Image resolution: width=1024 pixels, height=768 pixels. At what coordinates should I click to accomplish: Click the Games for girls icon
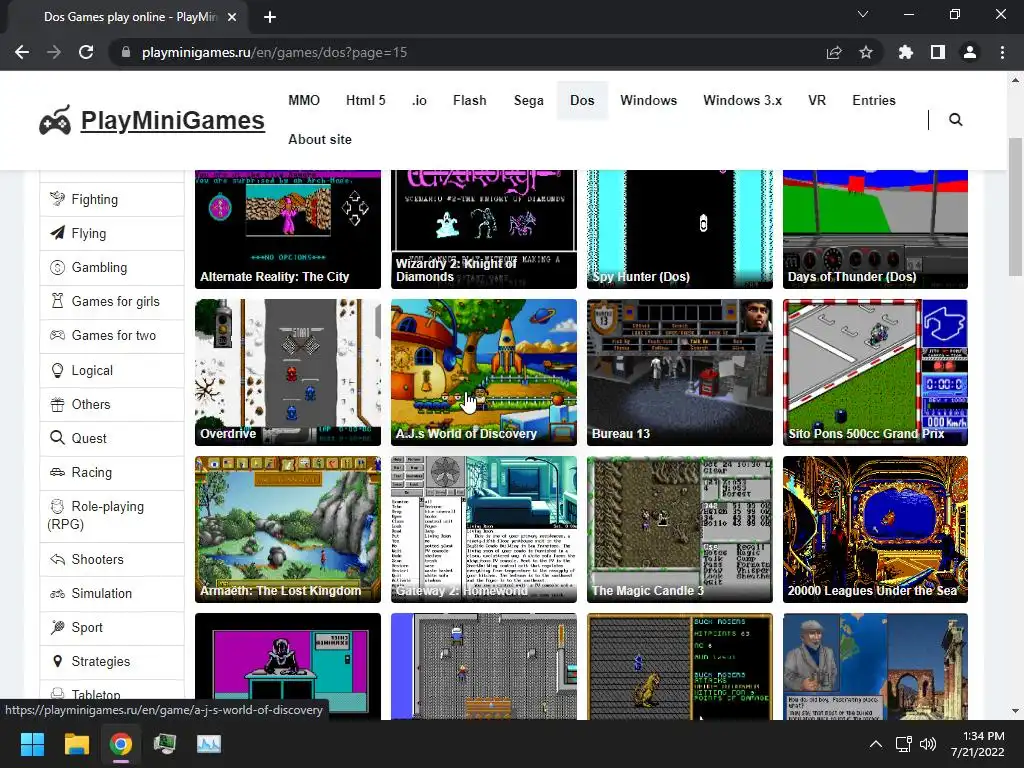click(57, 301)
